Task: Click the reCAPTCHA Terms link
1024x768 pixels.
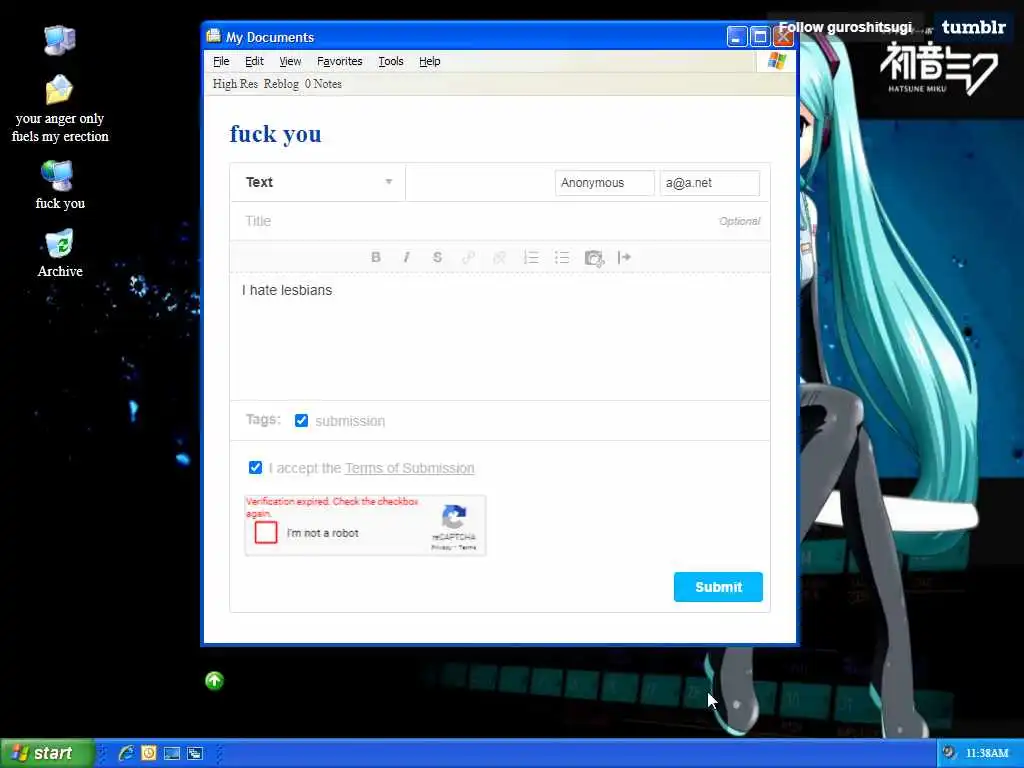Action: pyautogui.click(x=468, y=547)
